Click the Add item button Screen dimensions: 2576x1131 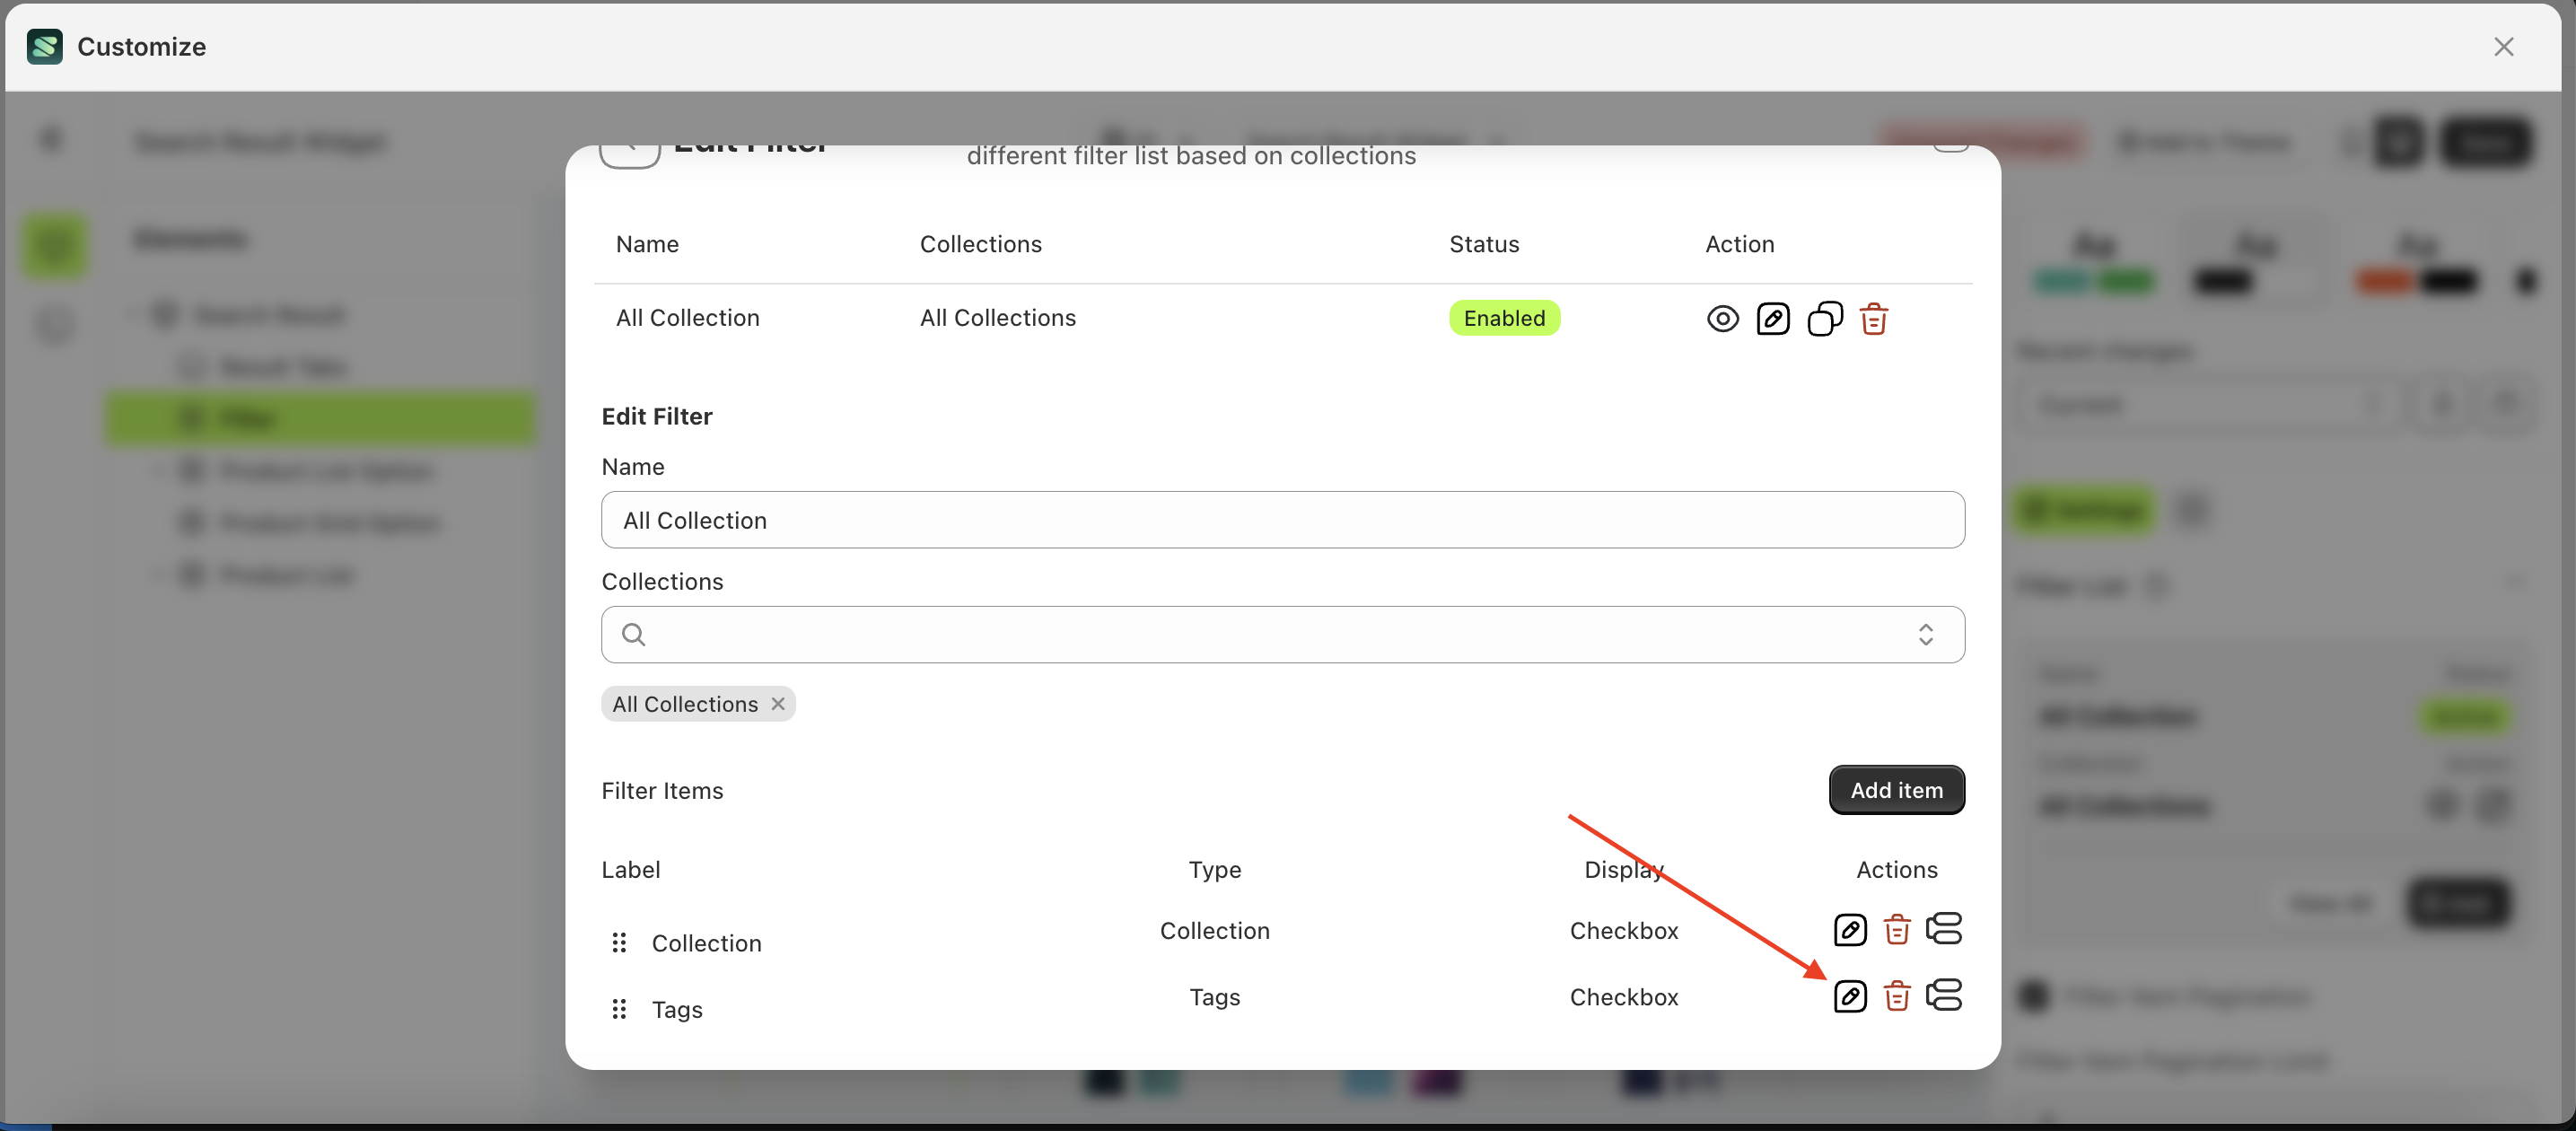1896,789
